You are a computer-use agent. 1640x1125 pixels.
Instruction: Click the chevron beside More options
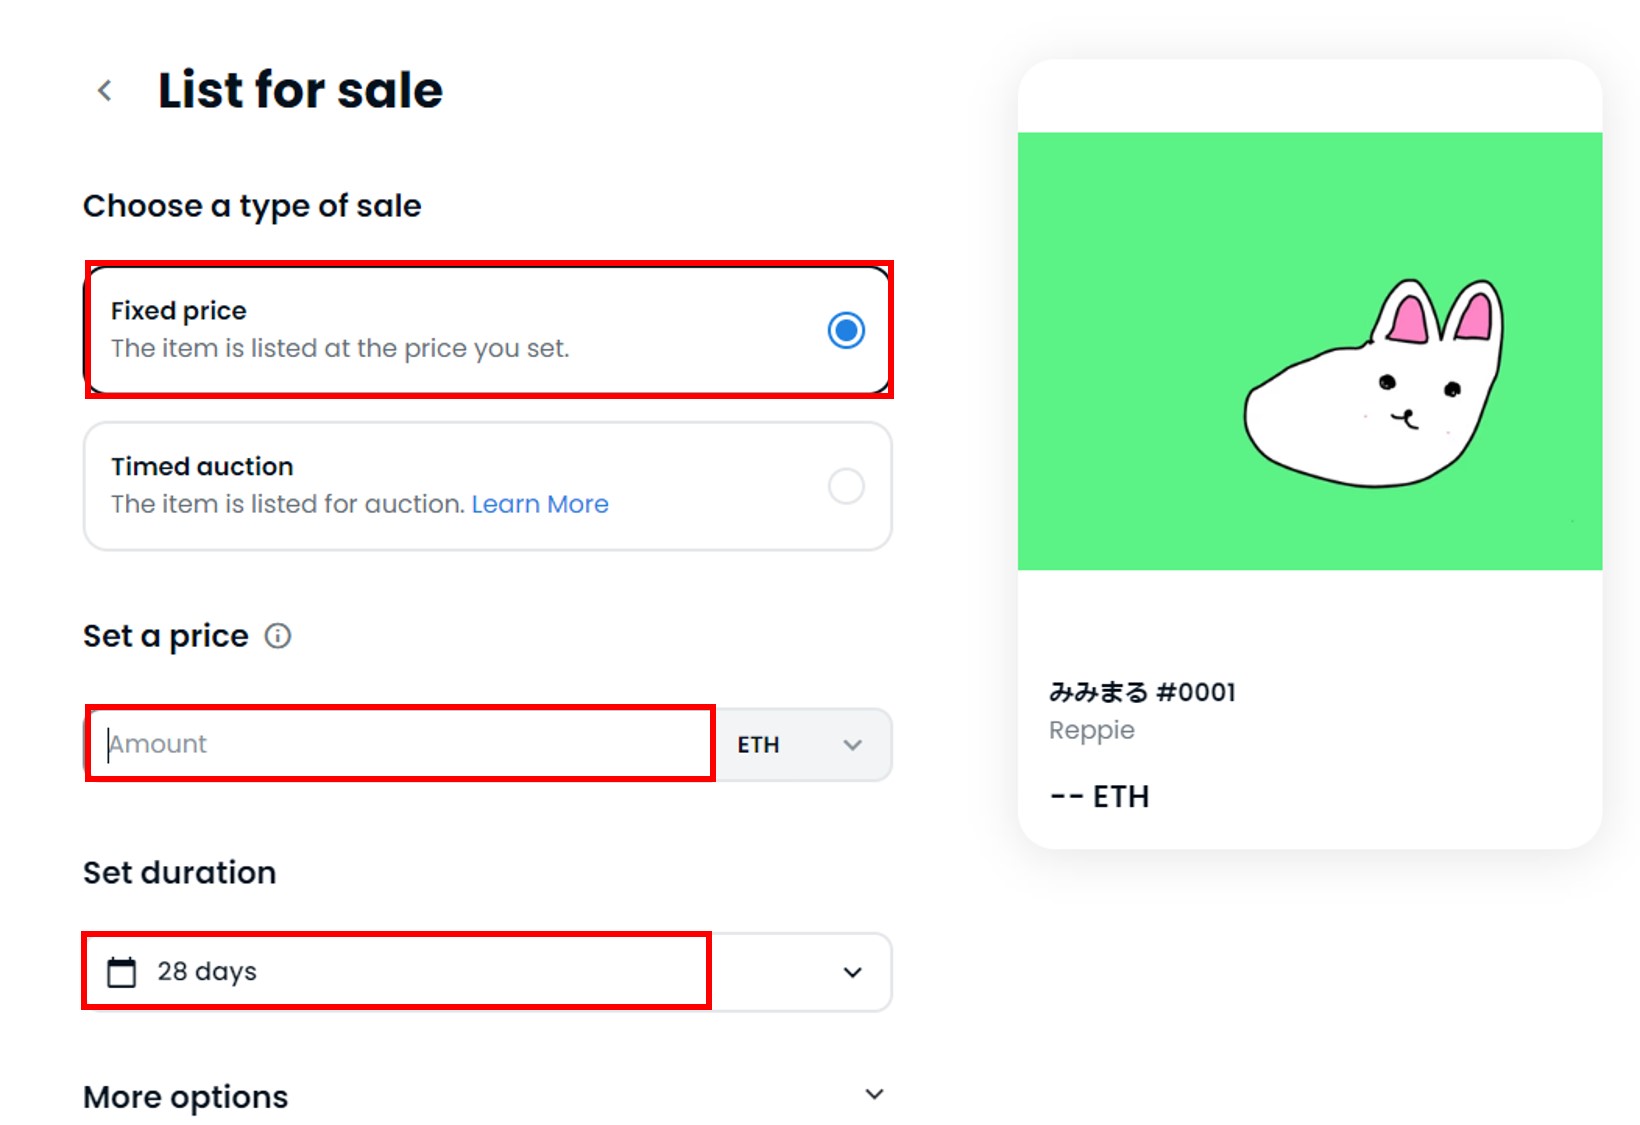pyautogui.click(x=872, y=1094)
